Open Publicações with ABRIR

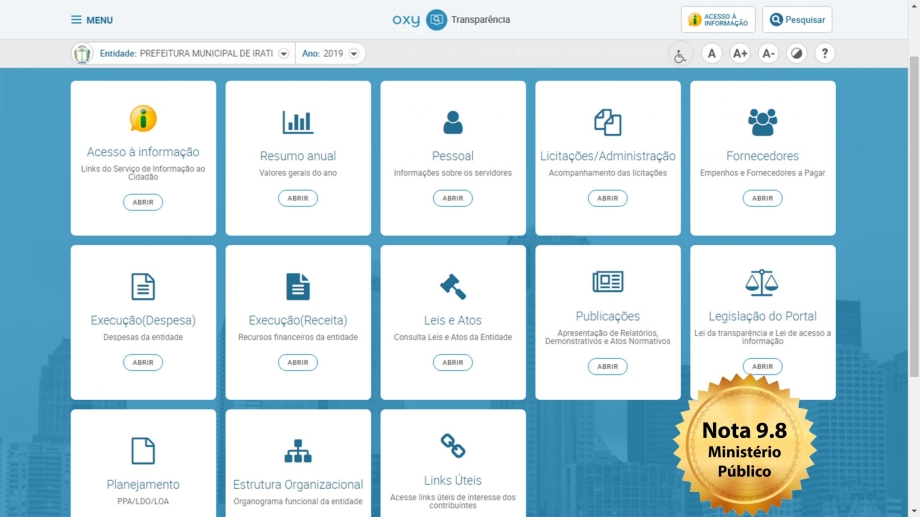tap(607, 366)
